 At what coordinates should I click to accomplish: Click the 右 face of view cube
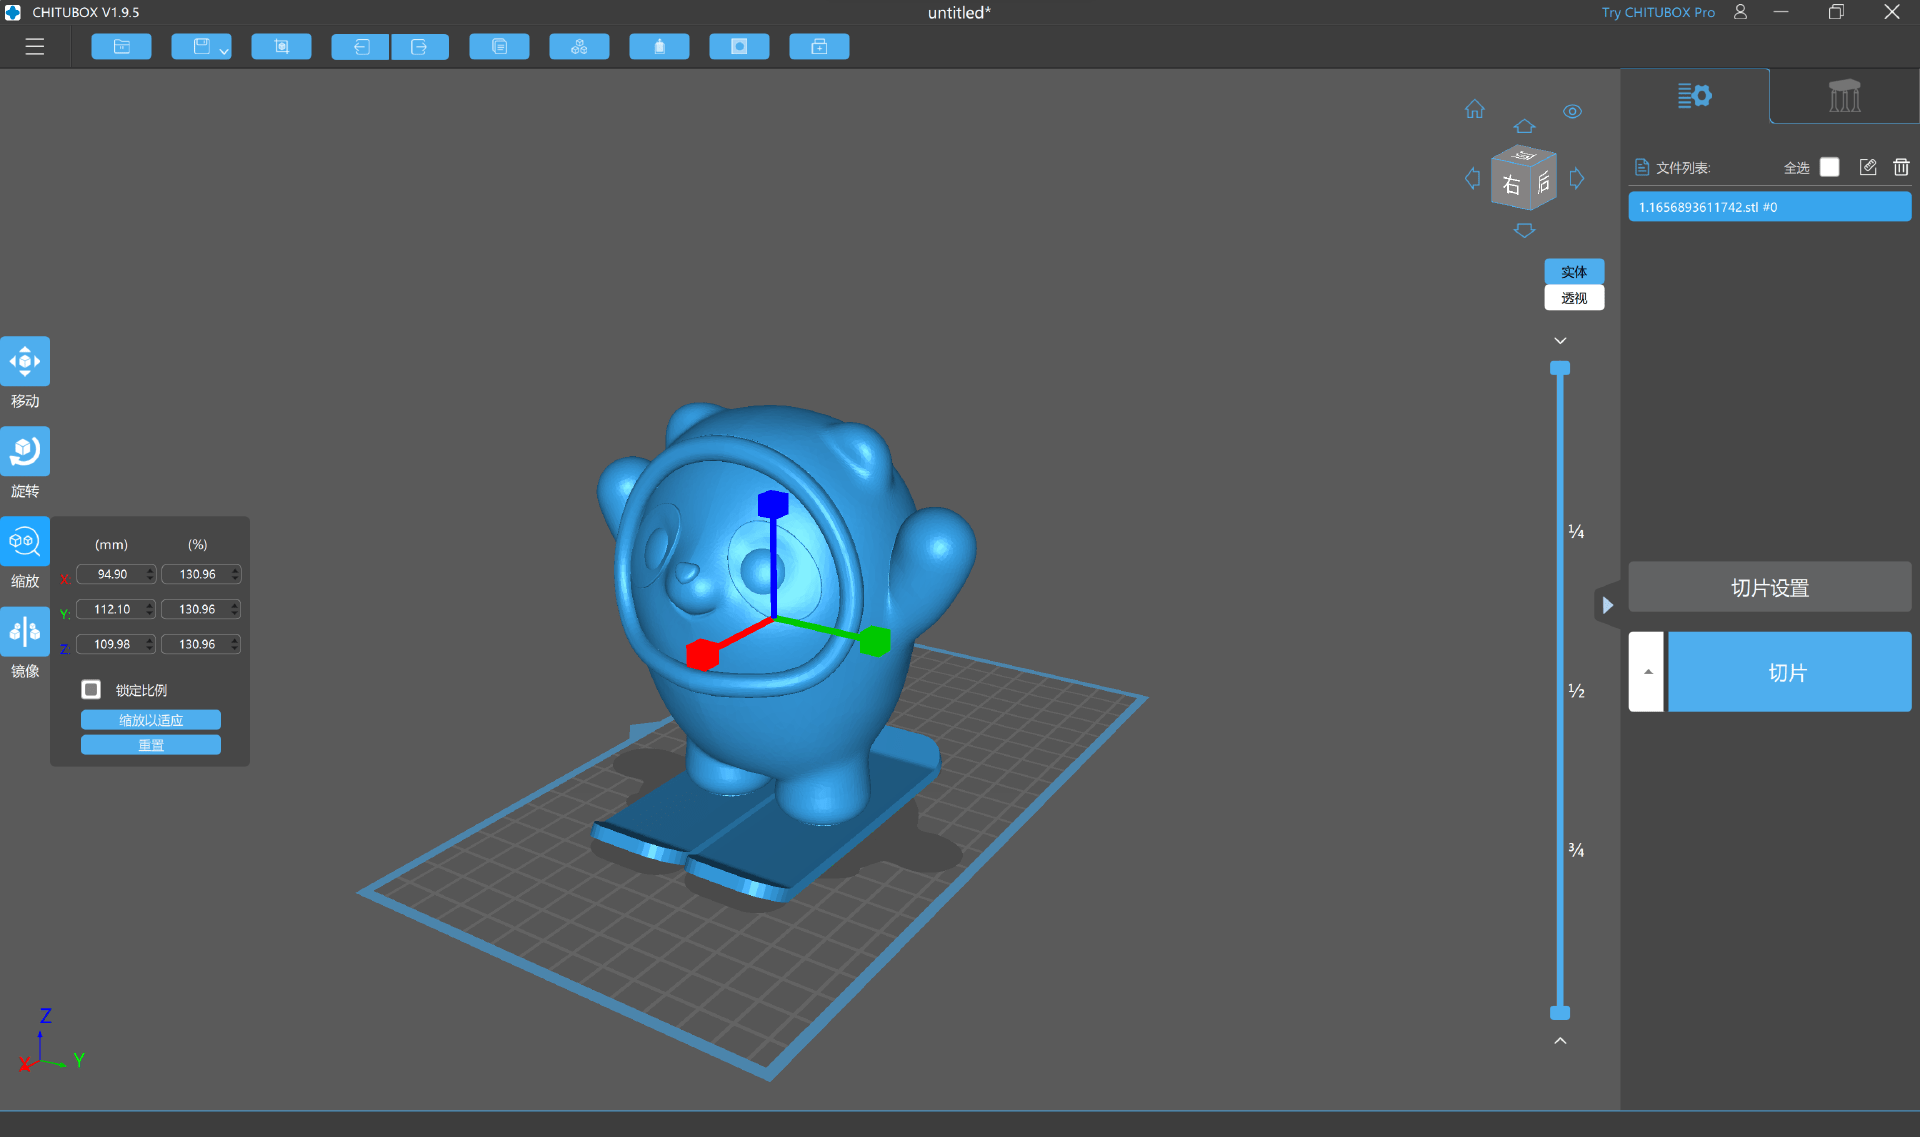[x=1511, y=185]
